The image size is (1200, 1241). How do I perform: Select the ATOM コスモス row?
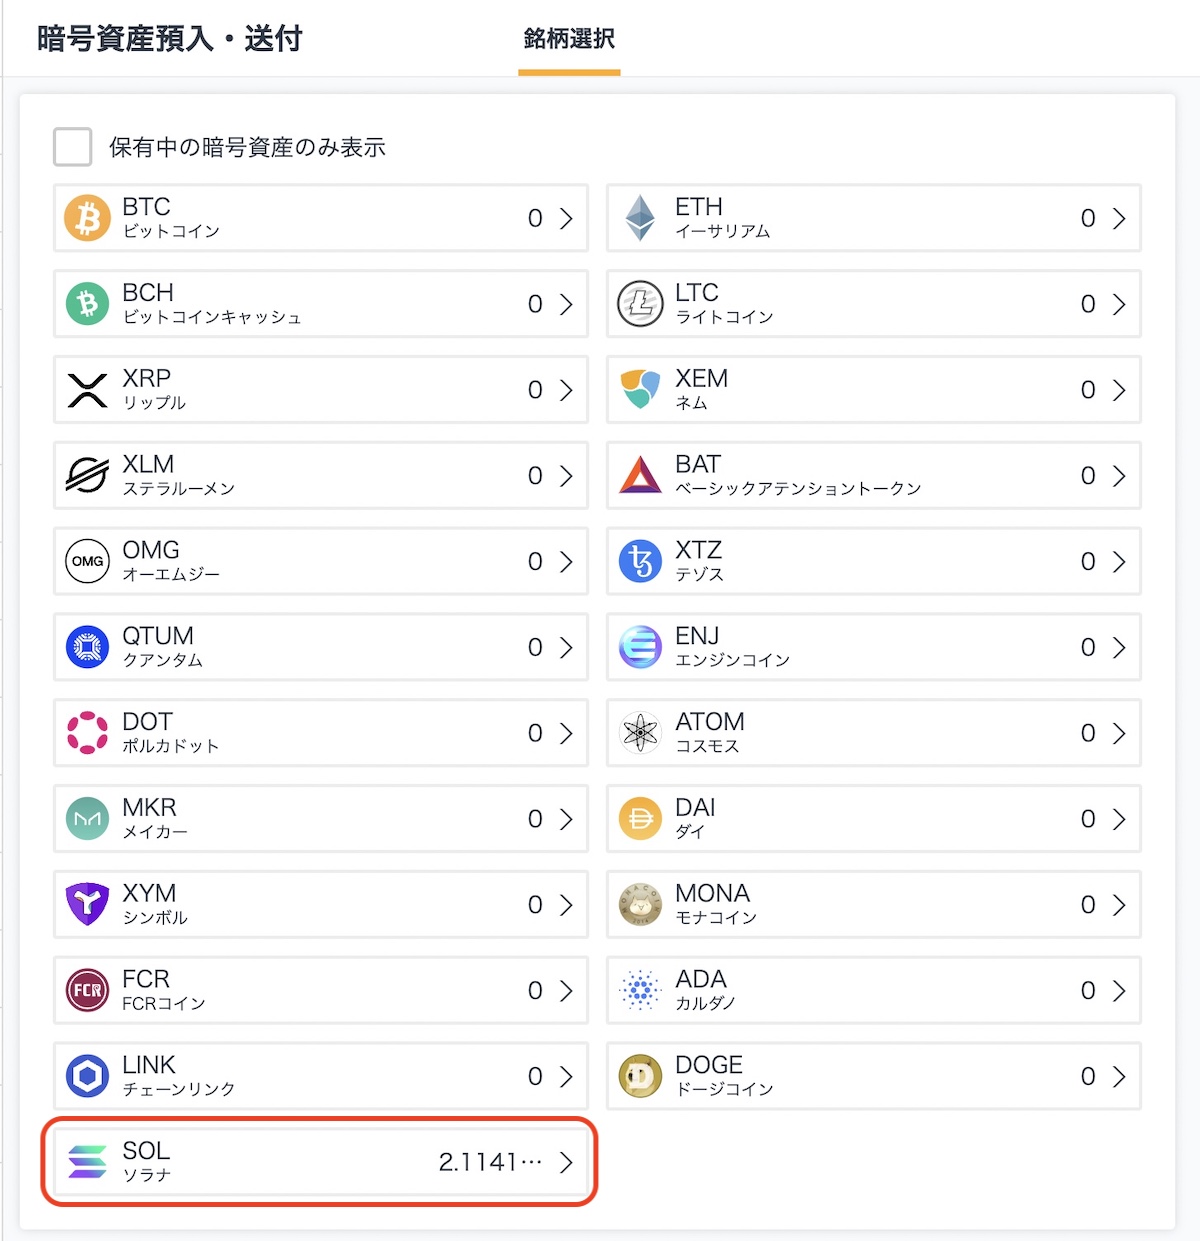873,733
